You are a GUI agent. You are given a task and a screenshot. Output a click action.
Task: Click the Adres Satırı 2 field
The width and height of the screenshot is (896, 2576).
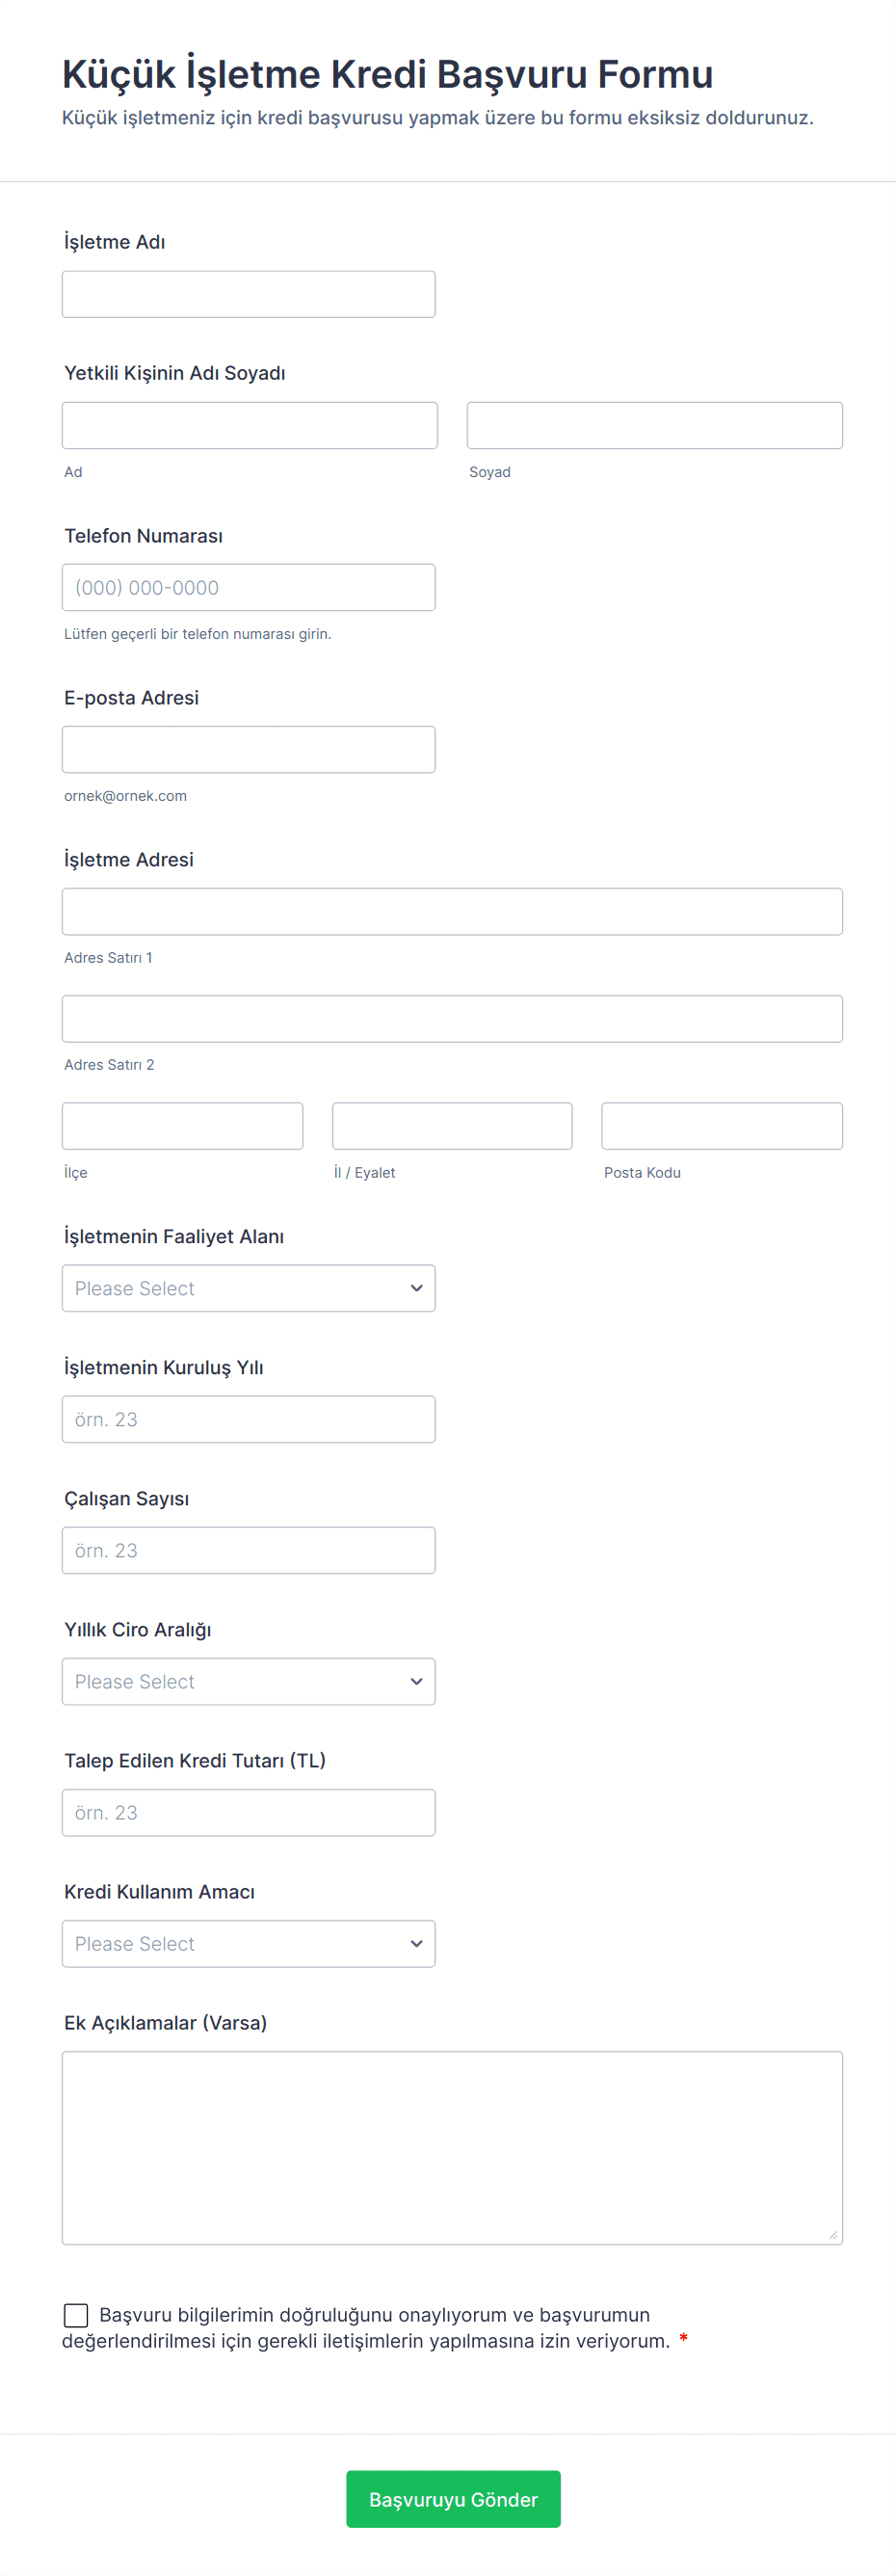tap(452, 1018)
